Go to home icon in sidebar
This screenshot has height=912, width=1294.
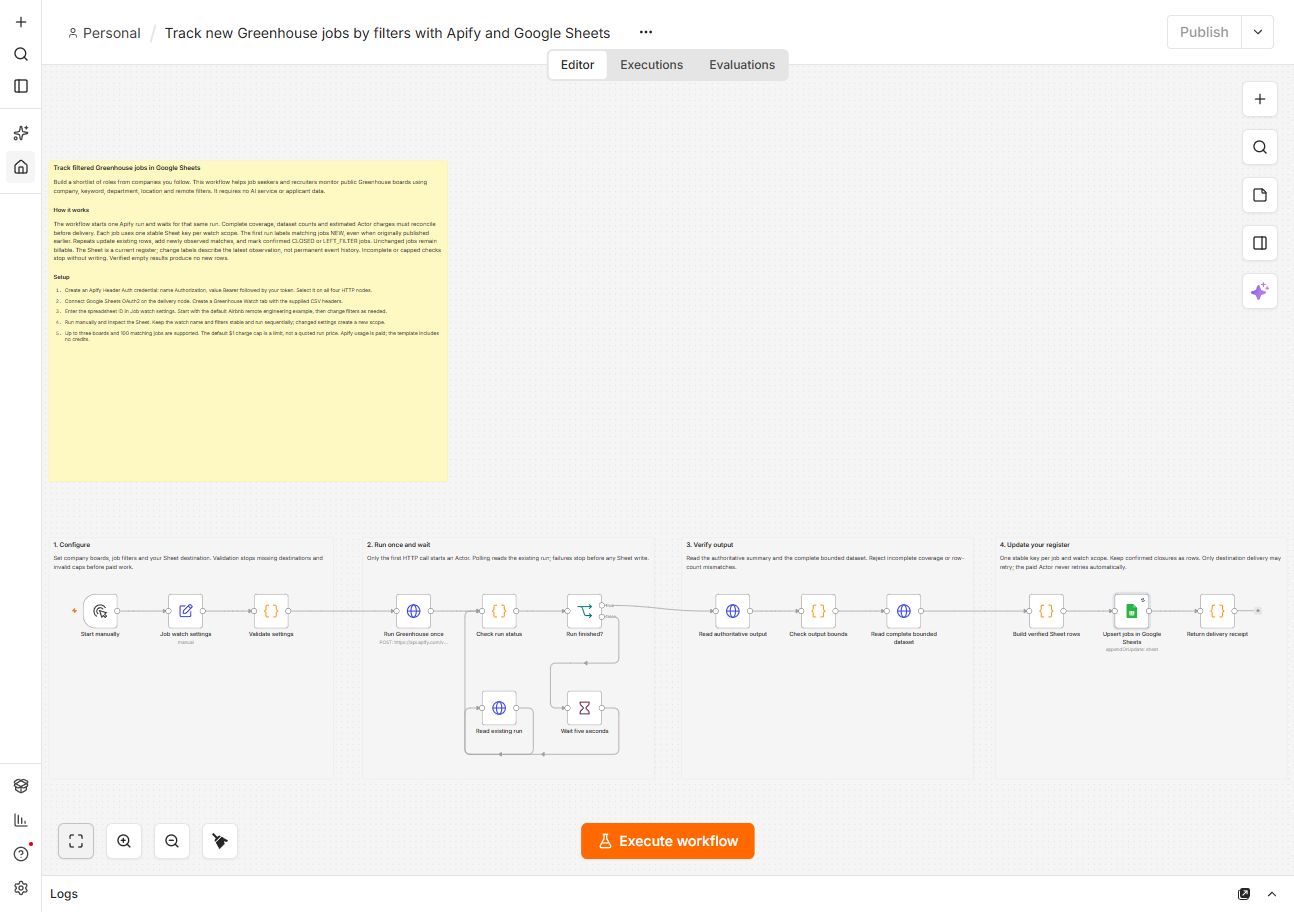point(21,166)
